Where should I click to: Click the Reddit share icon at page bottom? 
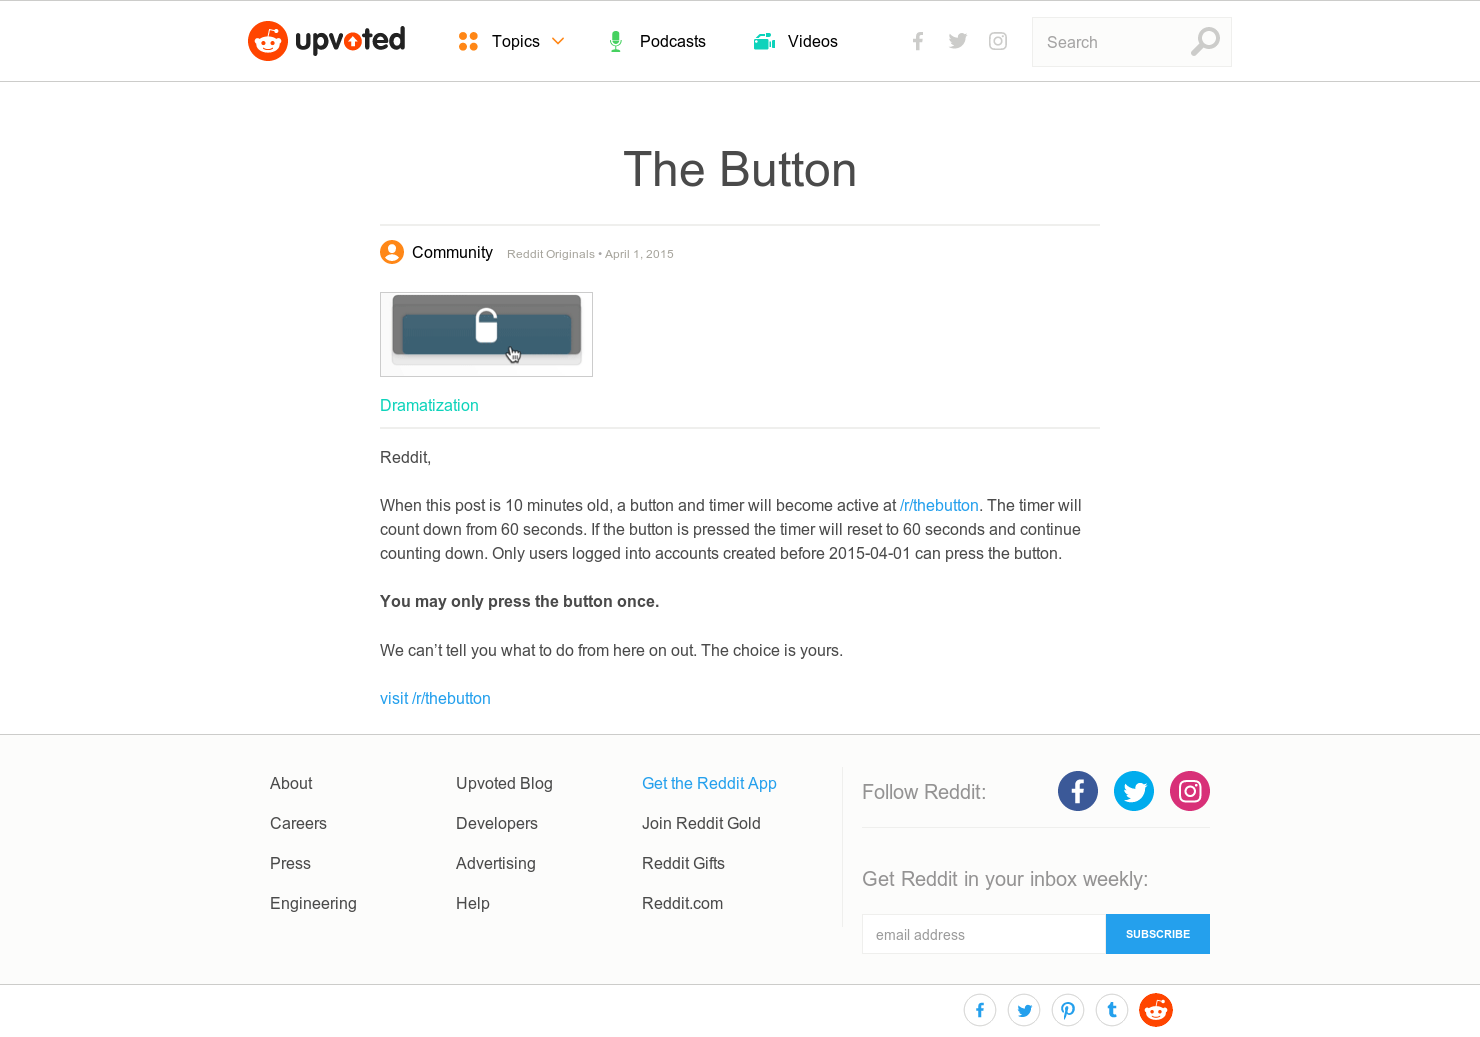[1155, 1010]
